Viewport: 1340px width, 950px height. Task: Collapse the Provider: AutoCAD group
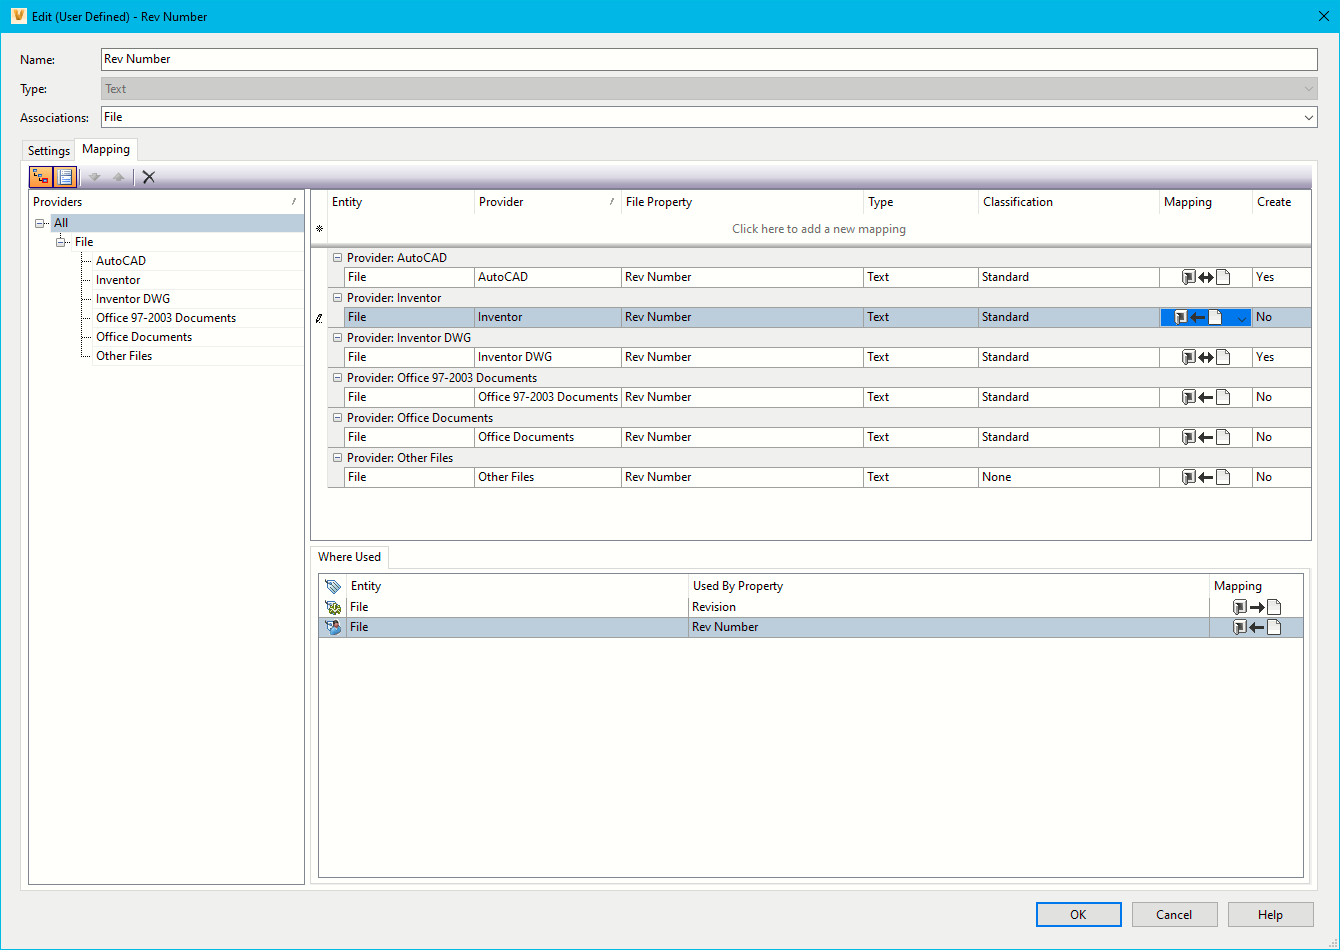(x=337, y=257)
